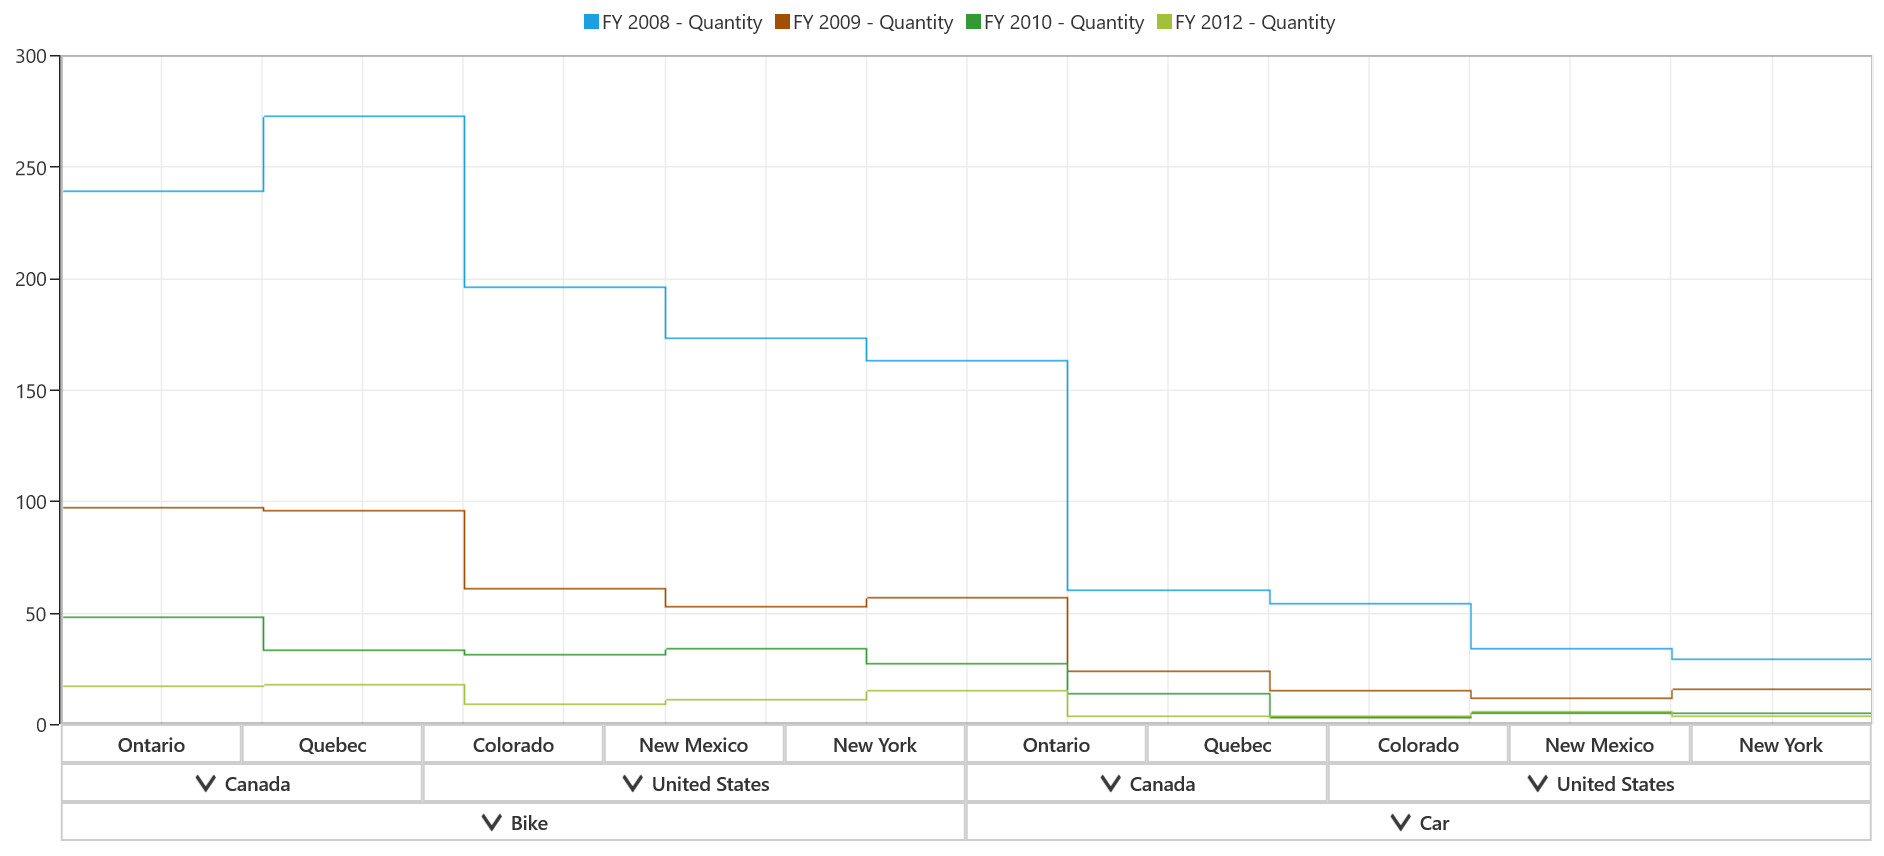The image size is (1884, 856).
Task: Select New York label under Car
Action: click(x=1780, y=745)
